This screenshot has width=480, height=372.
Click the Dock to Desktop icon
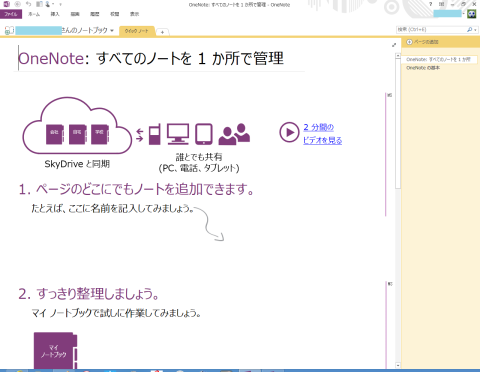click(39, 4)
